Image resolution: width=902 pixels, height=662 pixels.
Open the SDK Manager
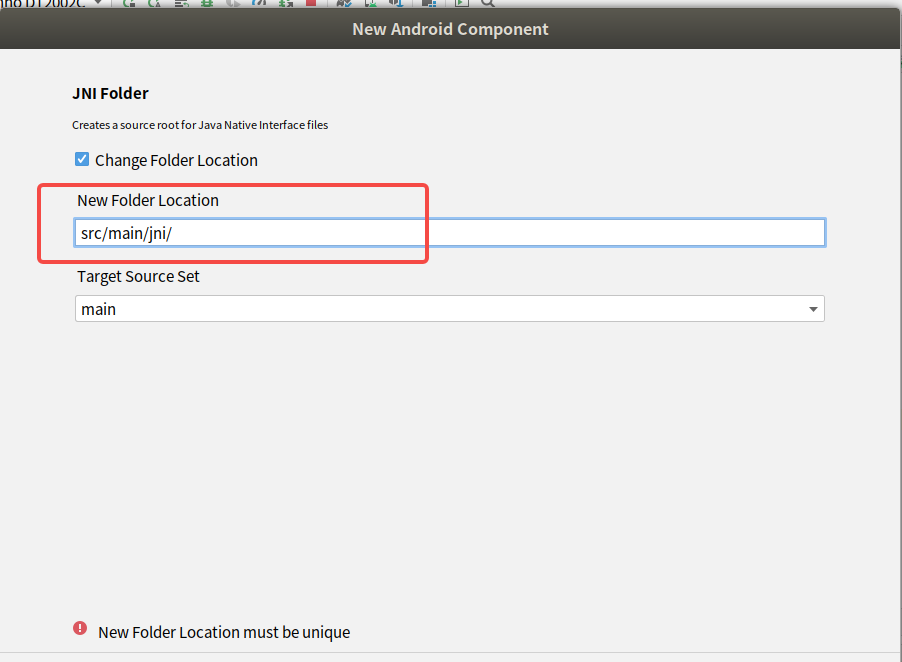(x=395, y=4)
